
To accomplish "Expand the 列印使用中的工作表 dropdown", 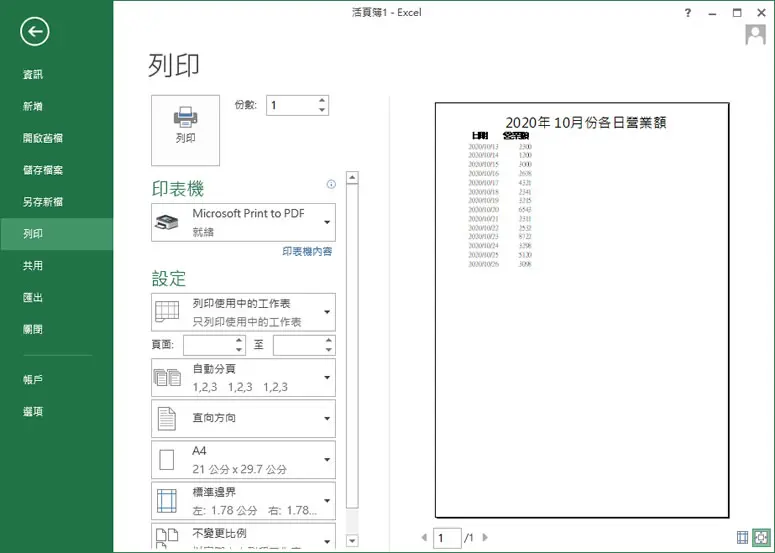I will click(x=243, y=312).
